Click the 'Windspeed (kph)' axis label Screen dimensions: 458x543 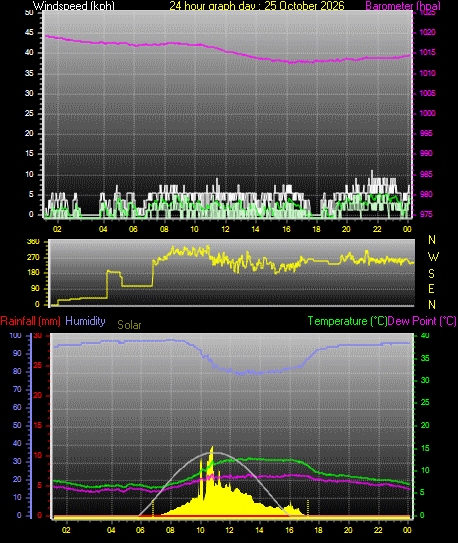point(74,6)
